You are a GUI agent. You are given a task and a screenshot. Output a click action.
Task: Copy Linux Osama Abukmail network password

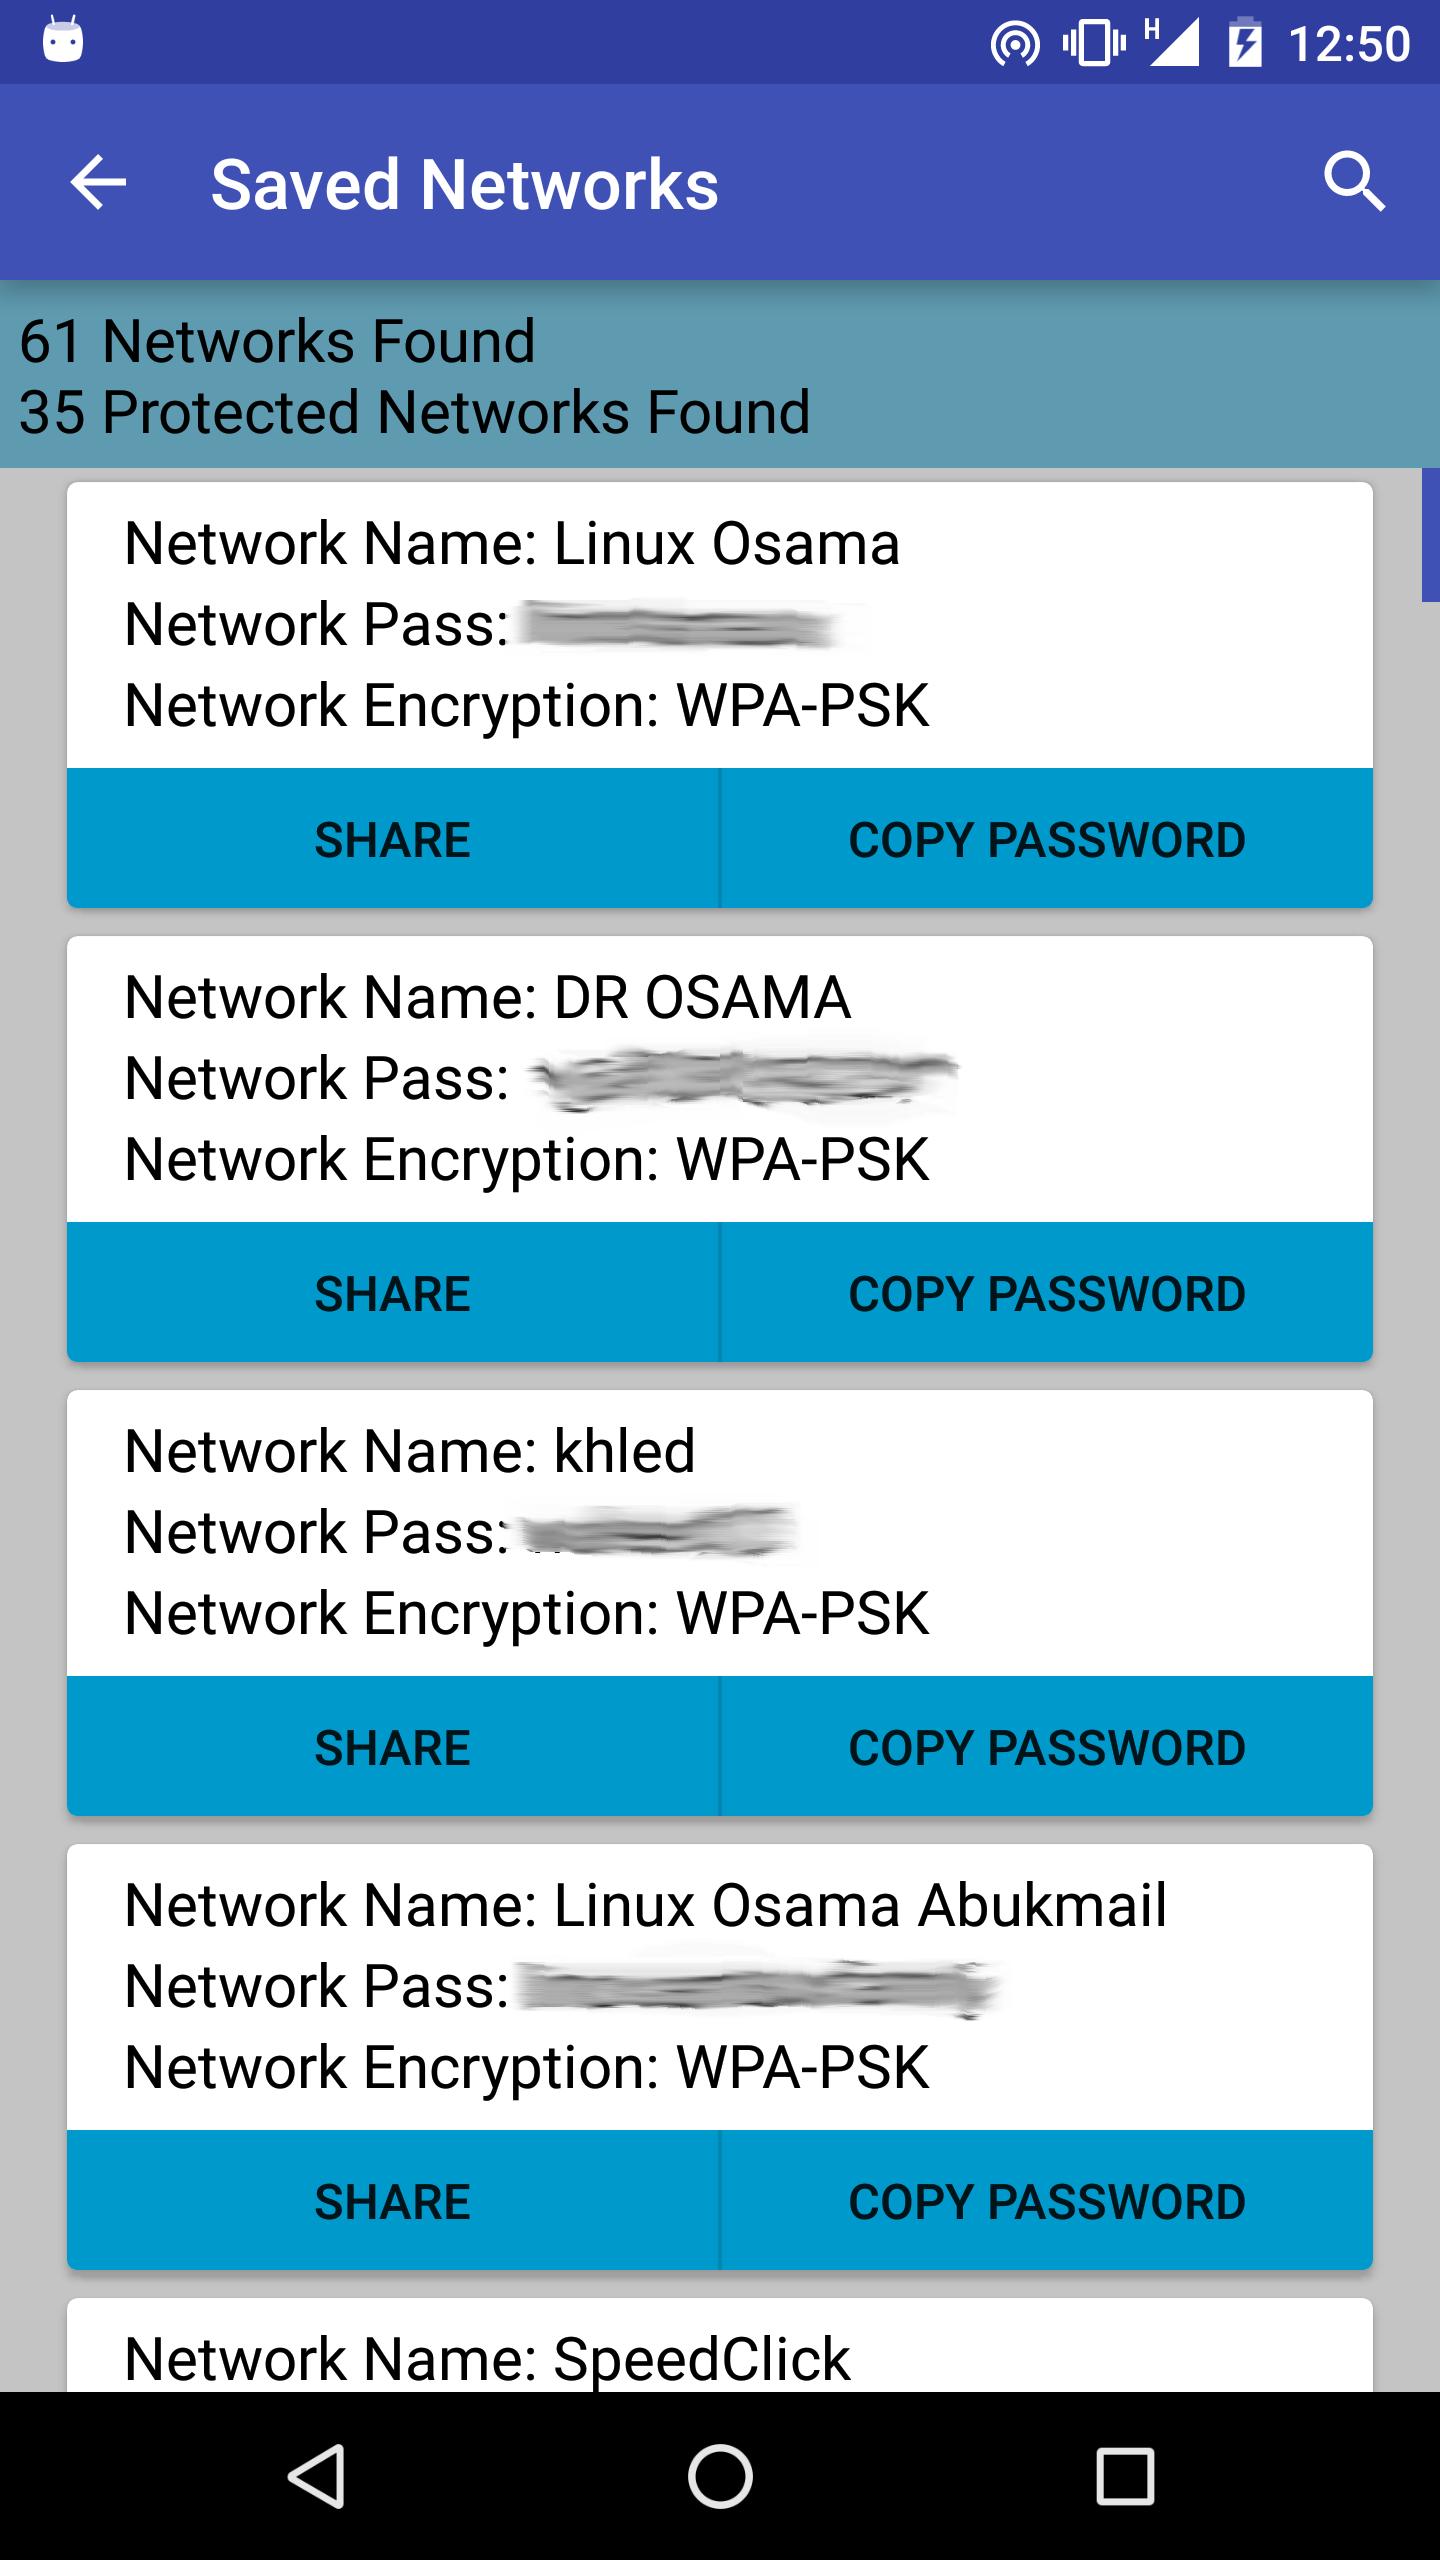point(1047,2201)
